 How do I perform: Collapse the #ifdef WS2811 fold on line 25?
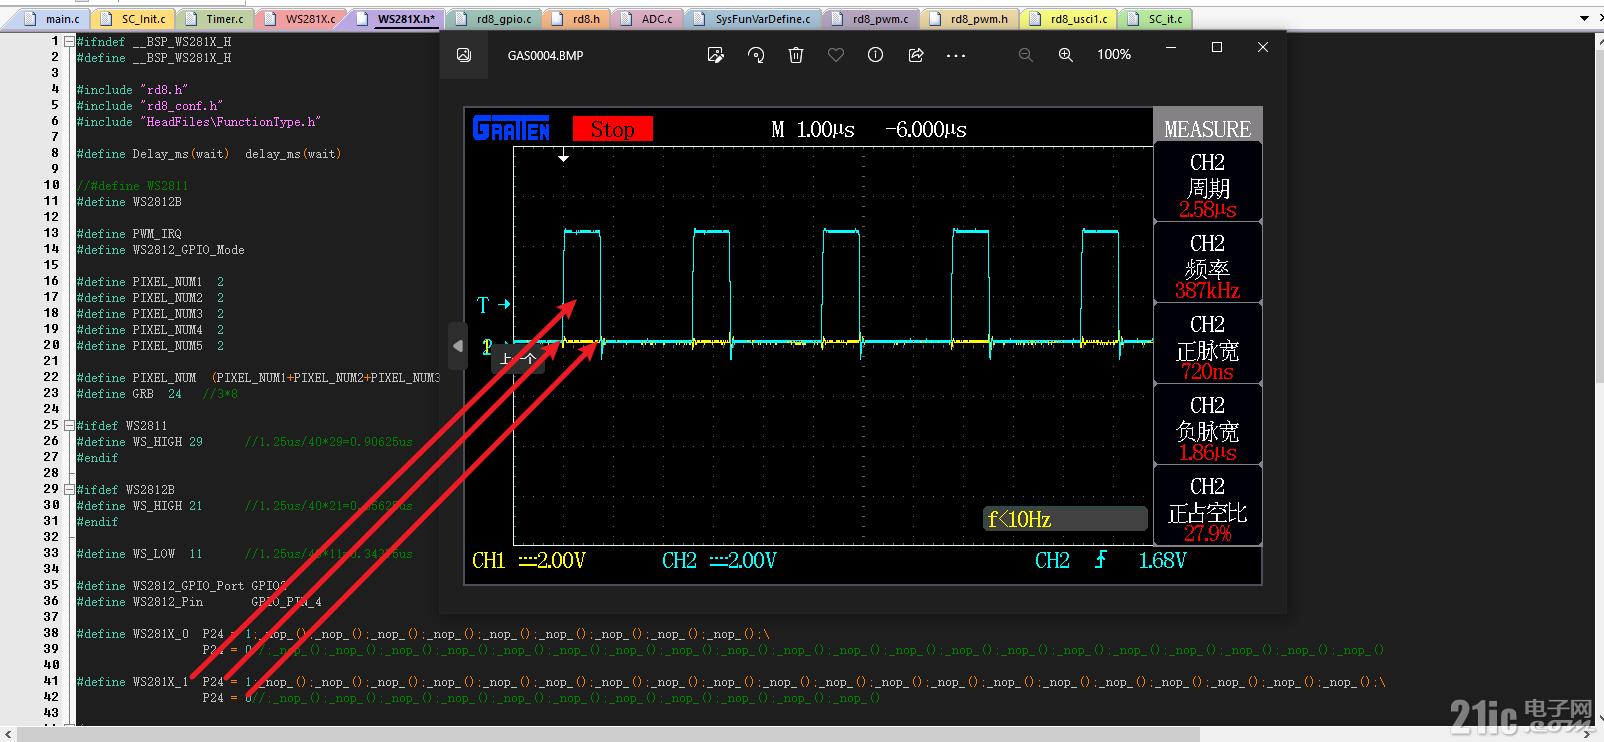[68, 426]
